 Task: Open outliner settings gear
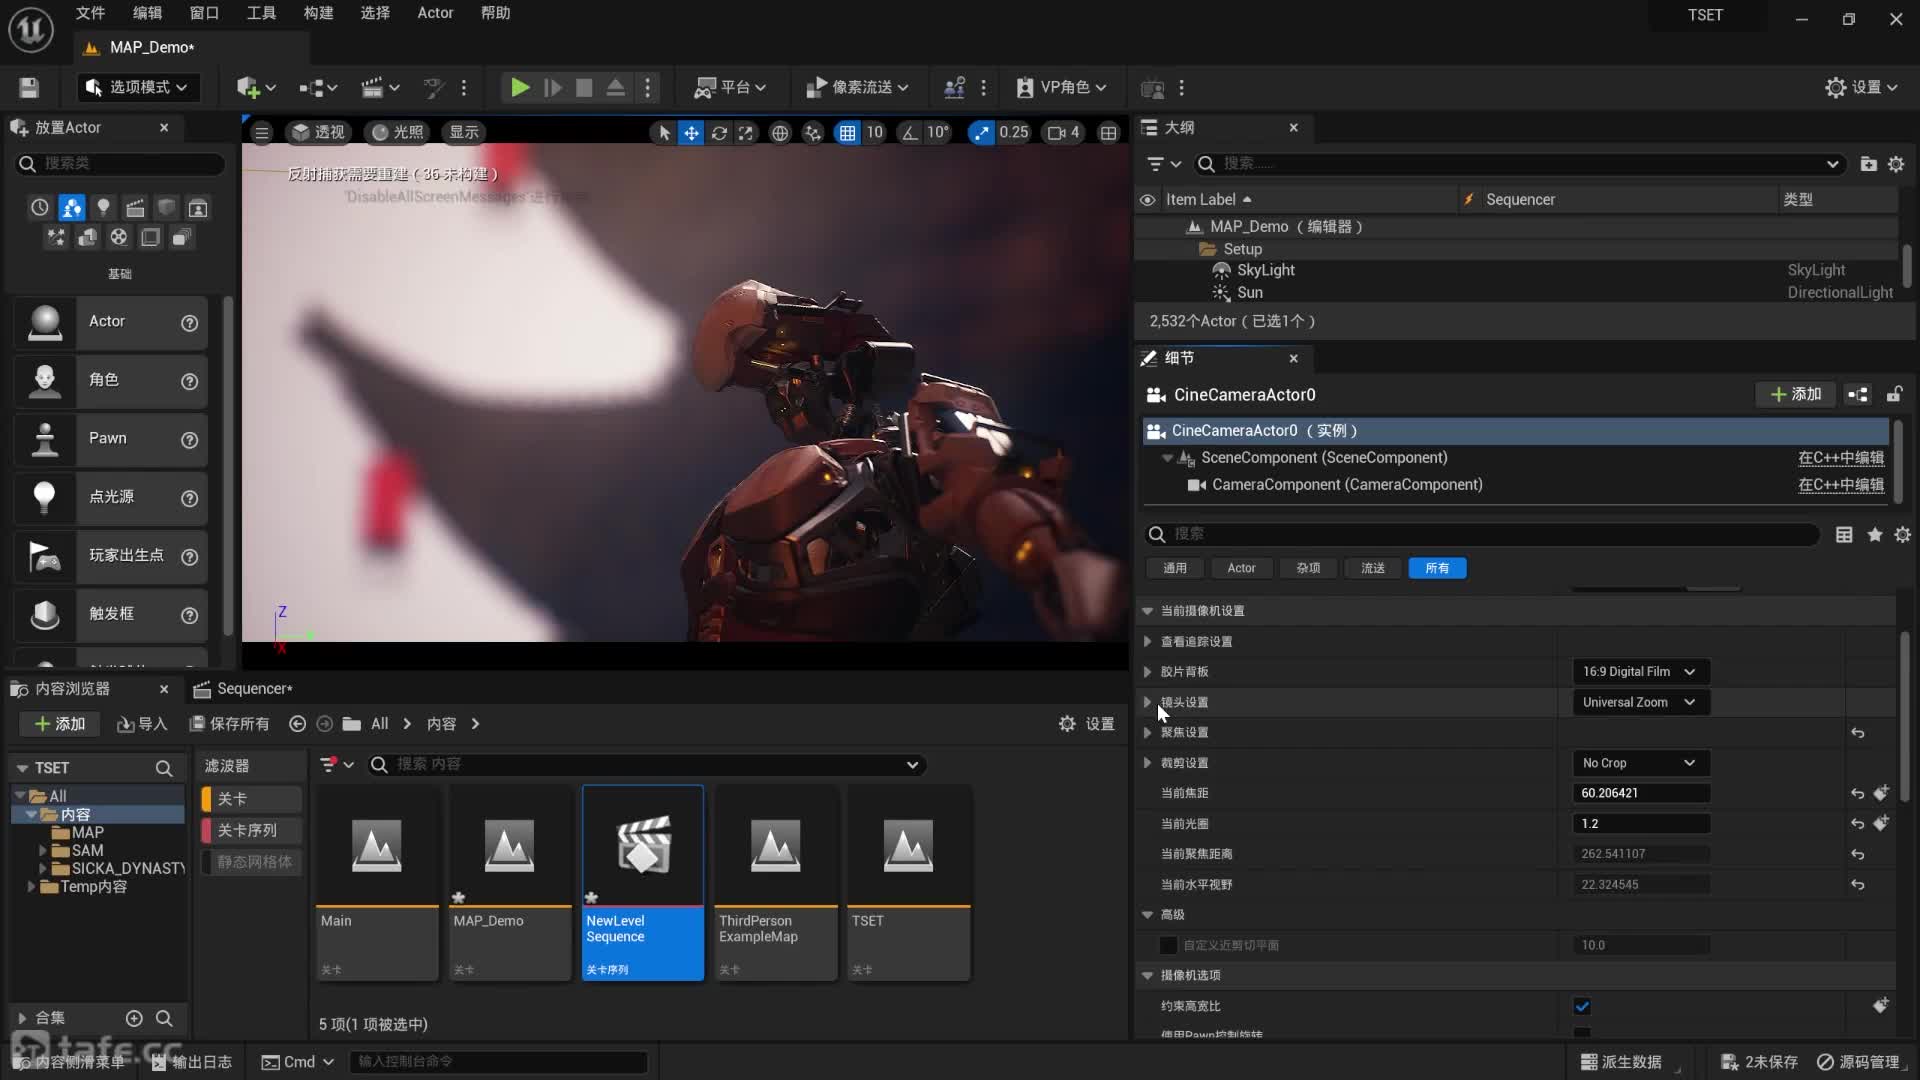1896,164
